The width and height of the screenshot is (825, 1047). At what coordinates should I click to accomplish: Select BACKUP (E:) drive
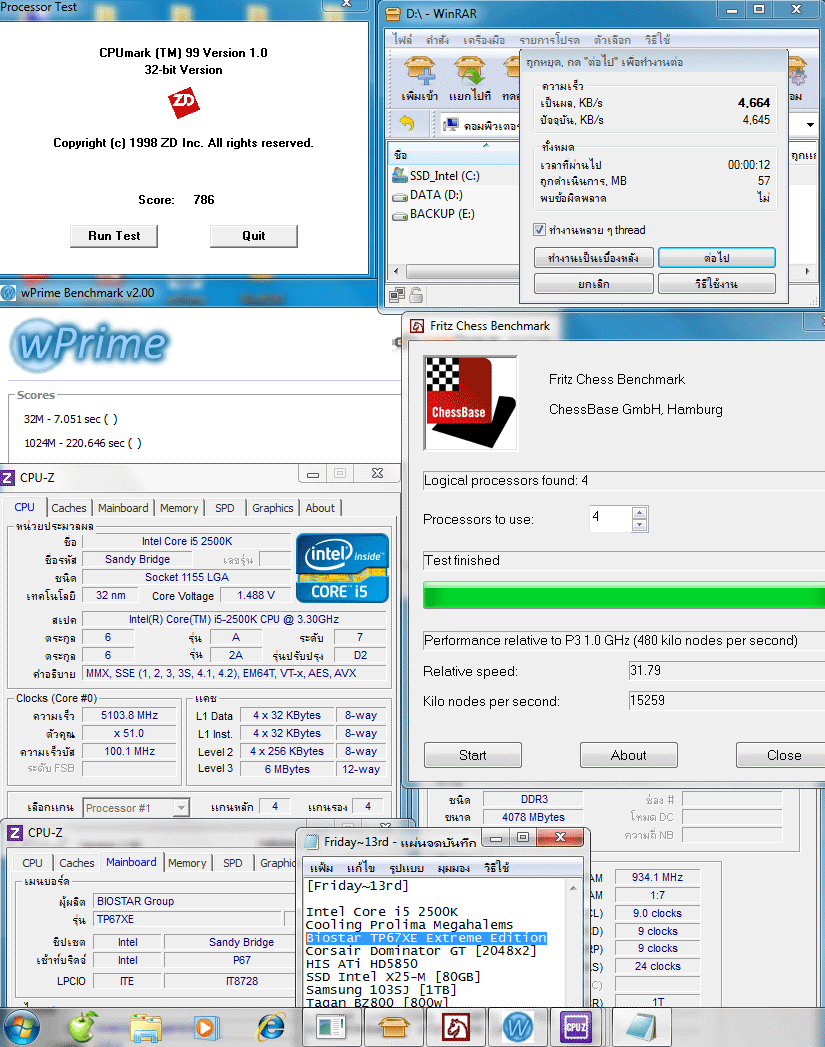pos(433,214)
